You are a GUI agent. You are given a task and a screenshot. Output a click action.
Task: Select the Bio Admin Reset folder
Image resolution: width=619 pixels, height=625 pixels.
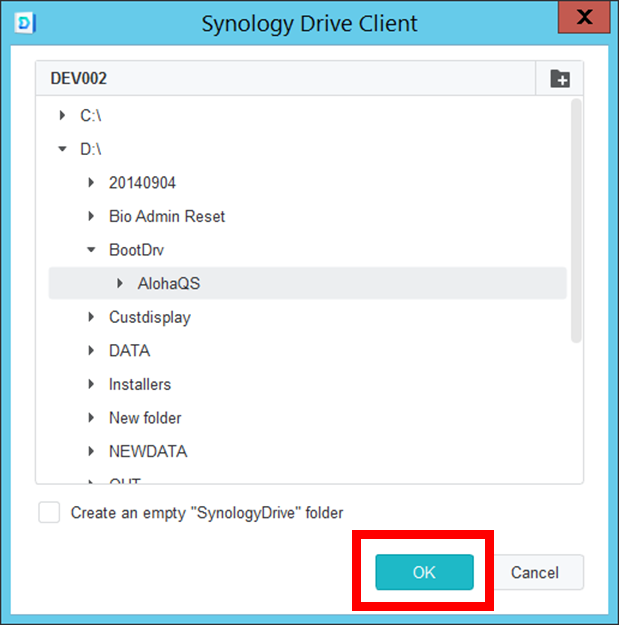pyautogui.click(x=167, y=216)
